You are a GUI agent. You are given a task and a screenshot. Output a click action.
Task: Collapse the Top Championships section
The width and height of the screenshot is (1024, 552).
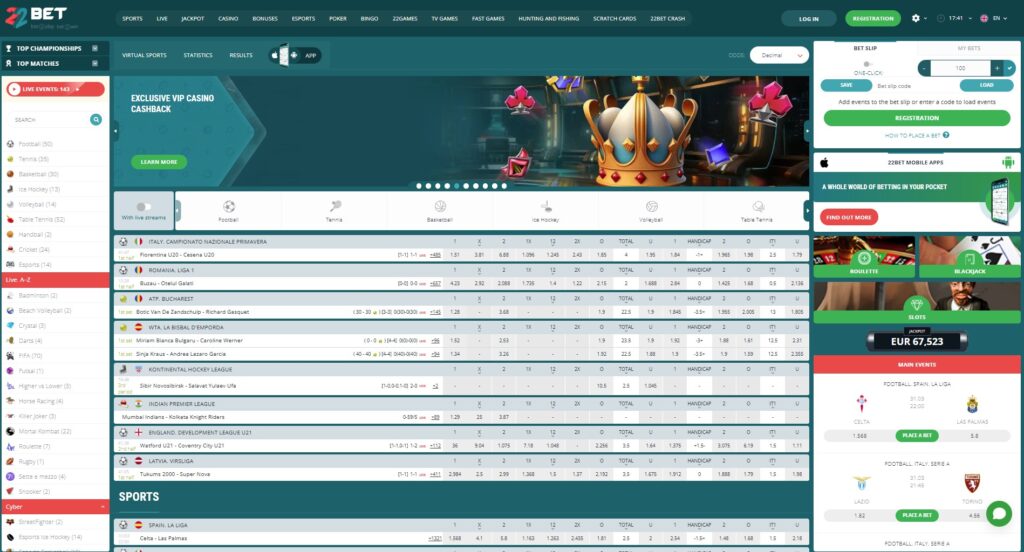(x=95, y=48)
